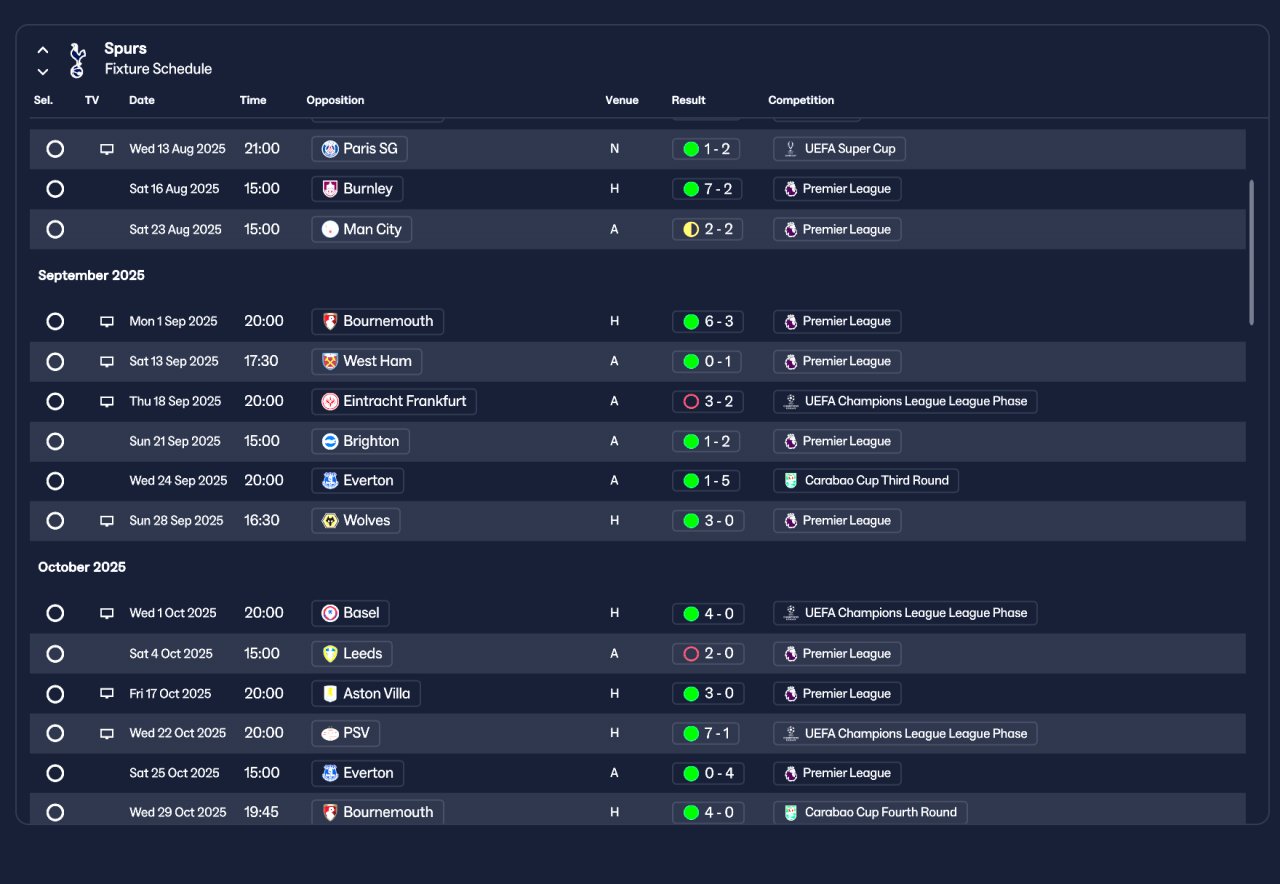The width and height of the screenshot is (1280, 884).
Task: Click the date Sat 25 Oct 2025
Action: [x=174, y=773]
